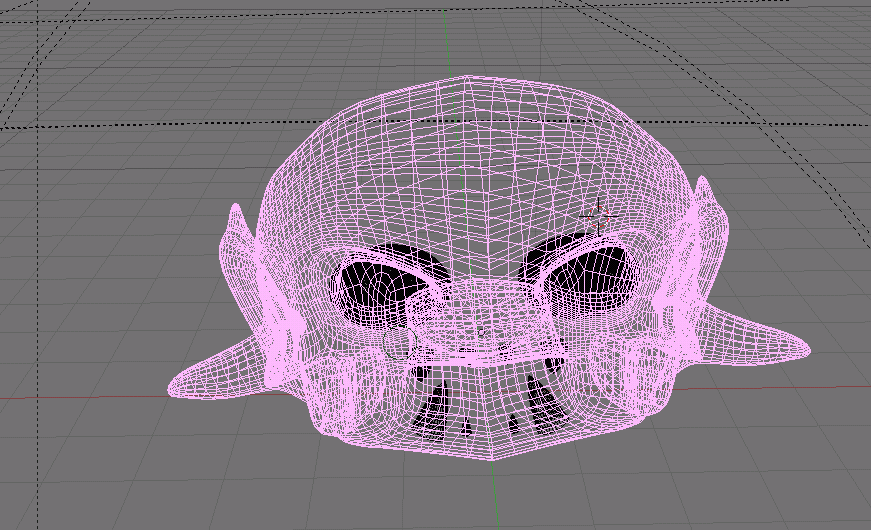Click the small object origin dot at mesh center

click(x=481, y=333)
